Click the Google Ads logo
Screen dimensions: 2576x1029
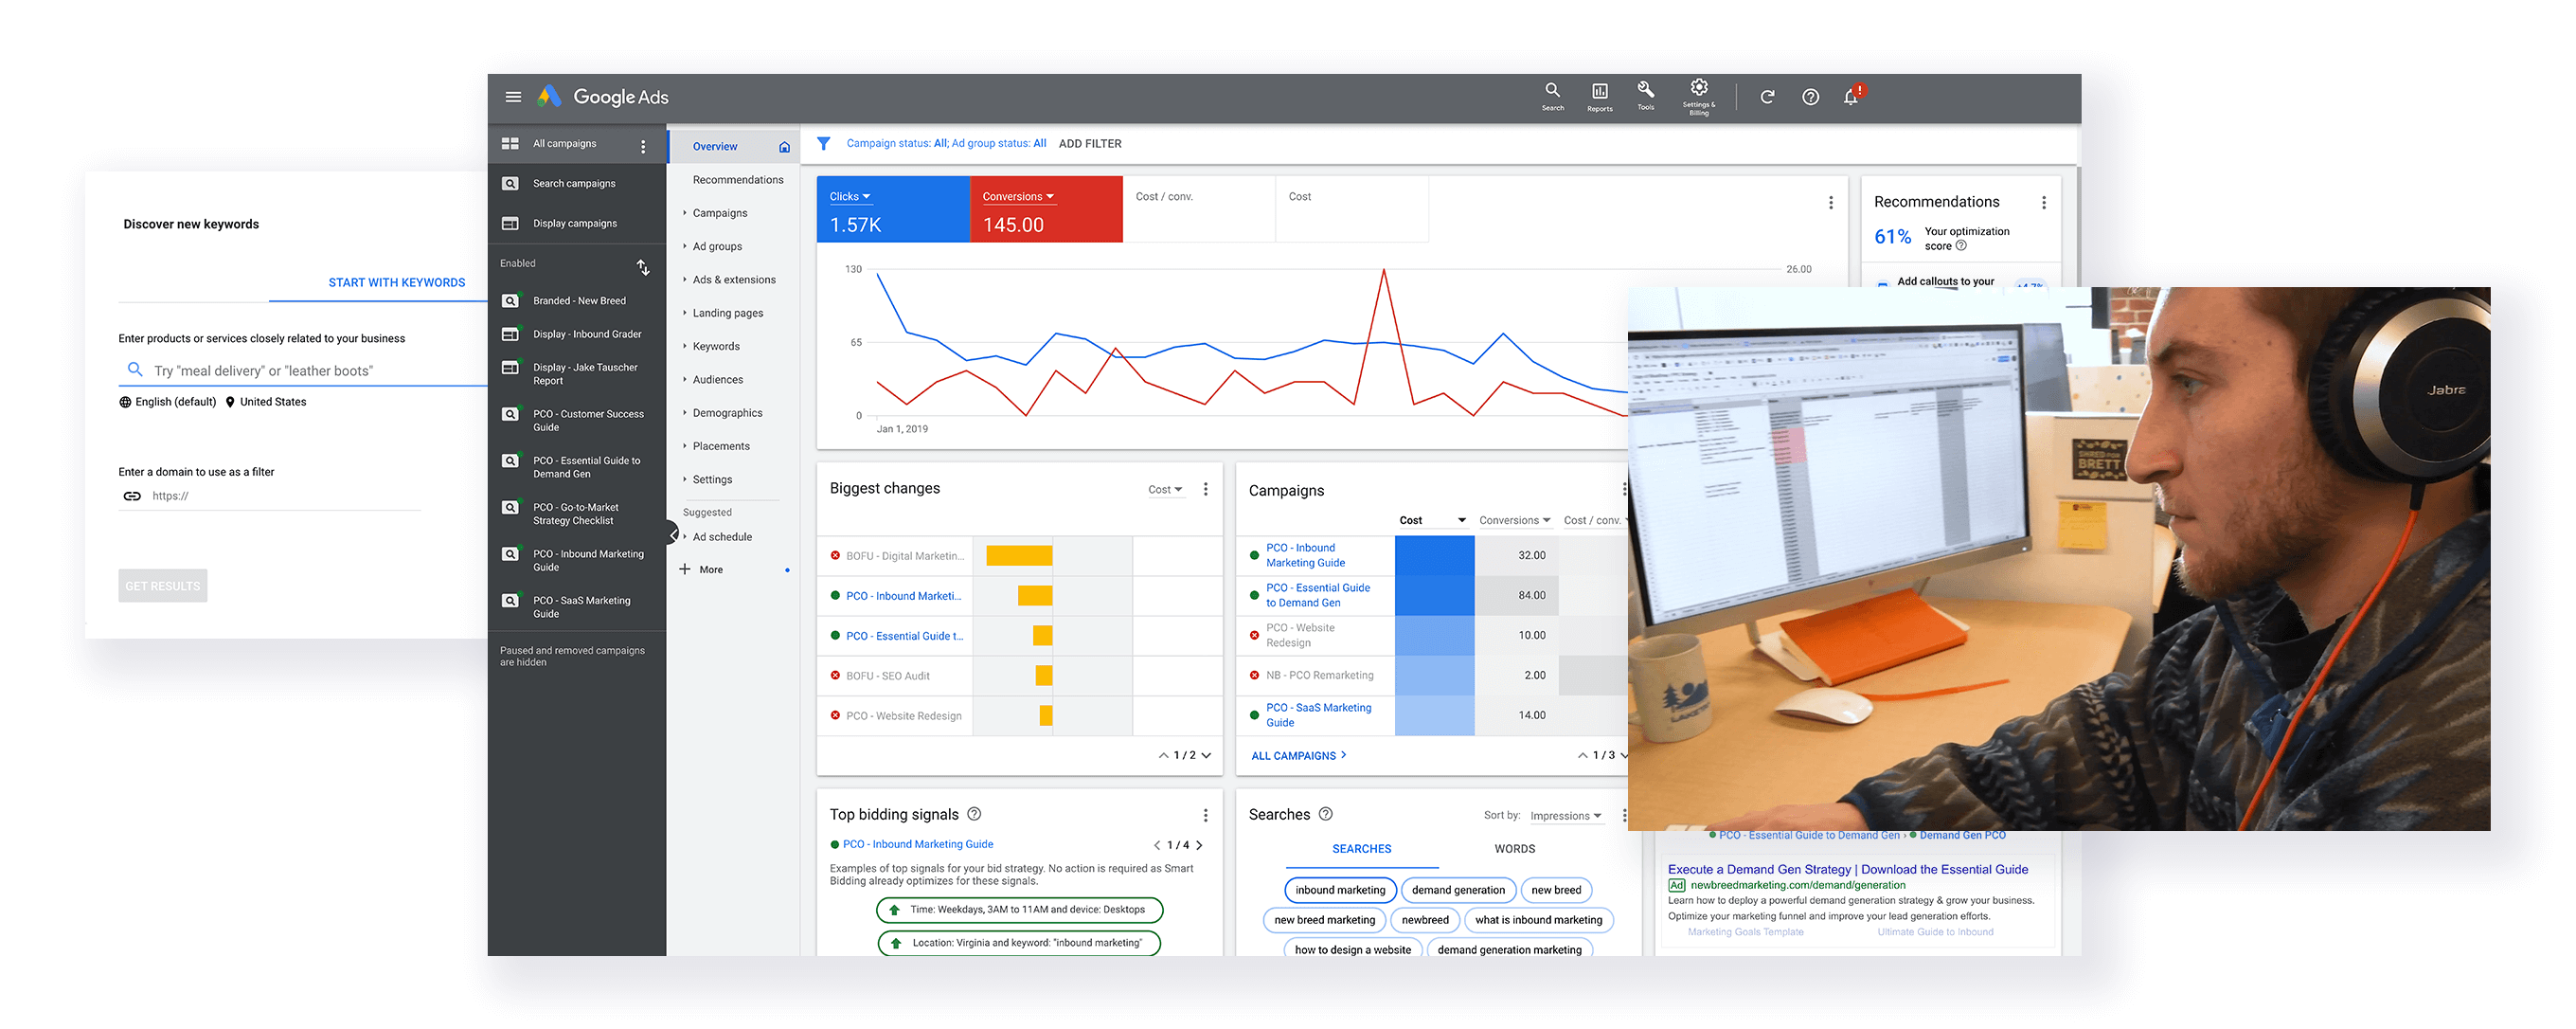(603, 97)
